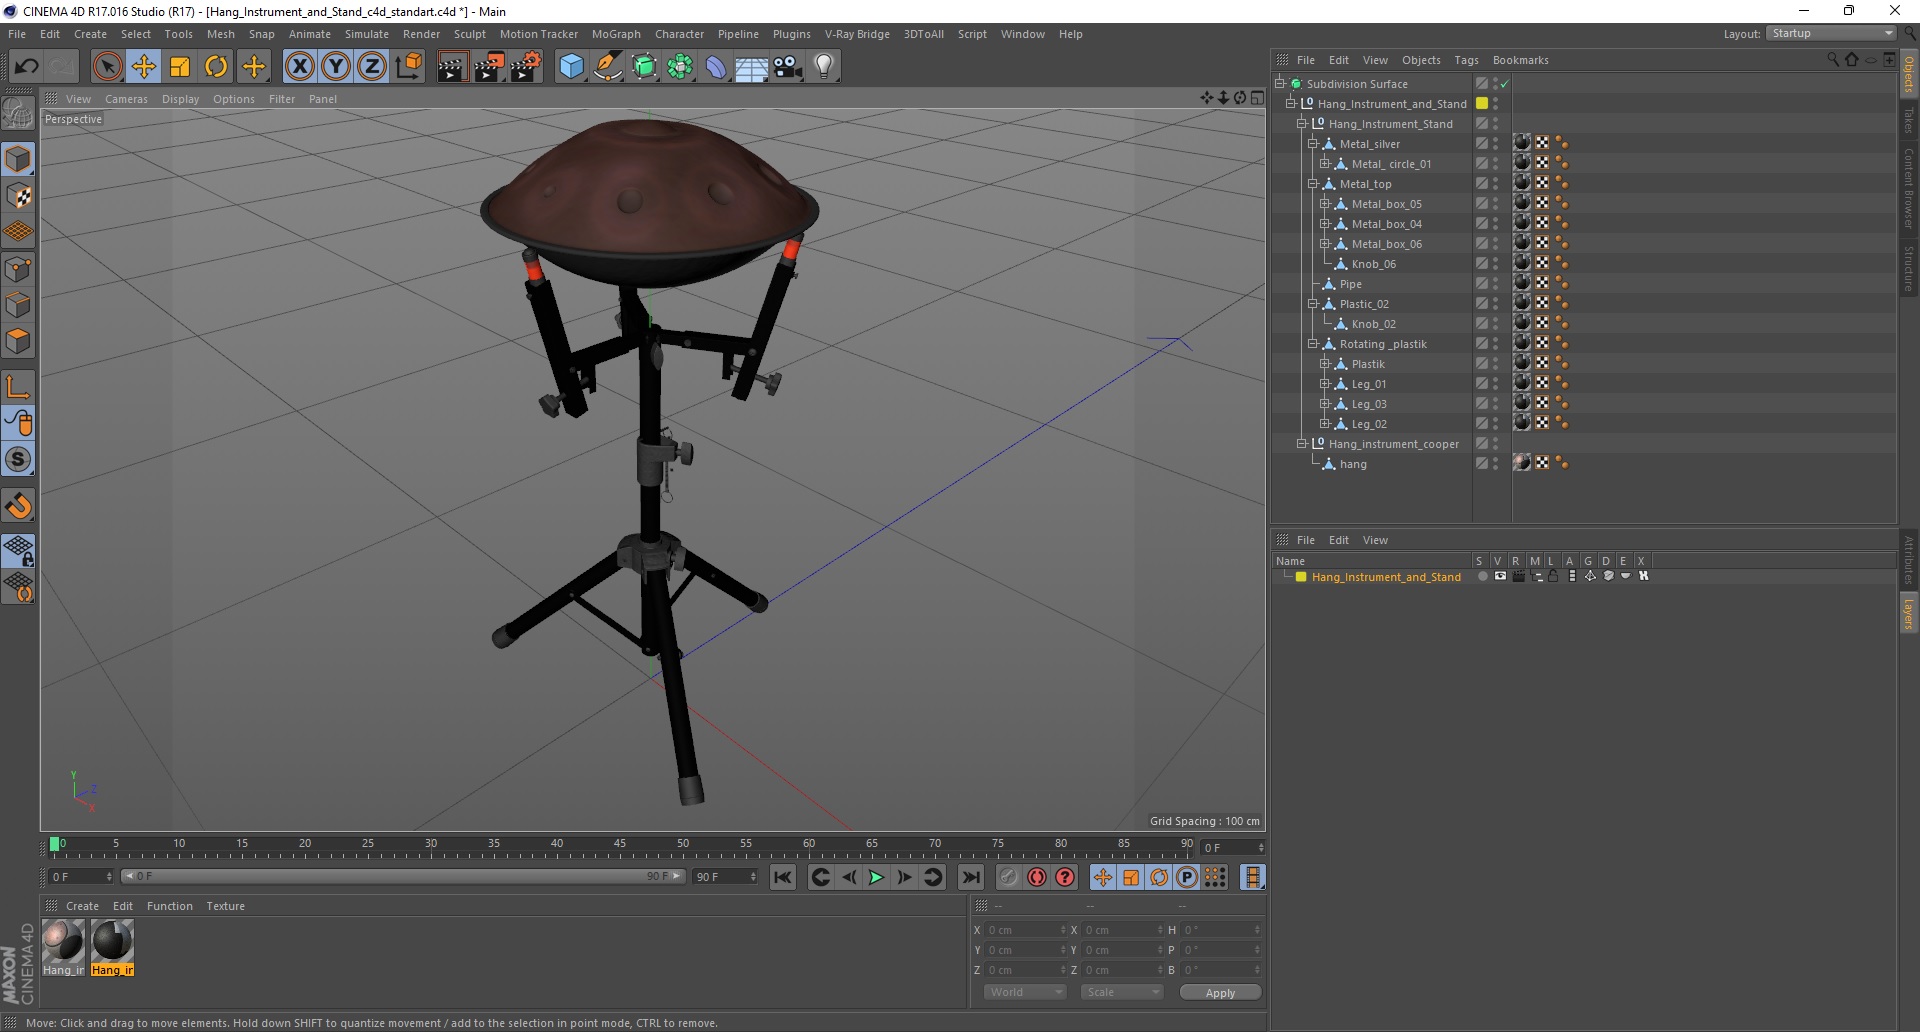Collapse the Rotating_plastik tree node
Image resolution: width=1920 pixels, height=1032 pixels.
(1312, 344)
